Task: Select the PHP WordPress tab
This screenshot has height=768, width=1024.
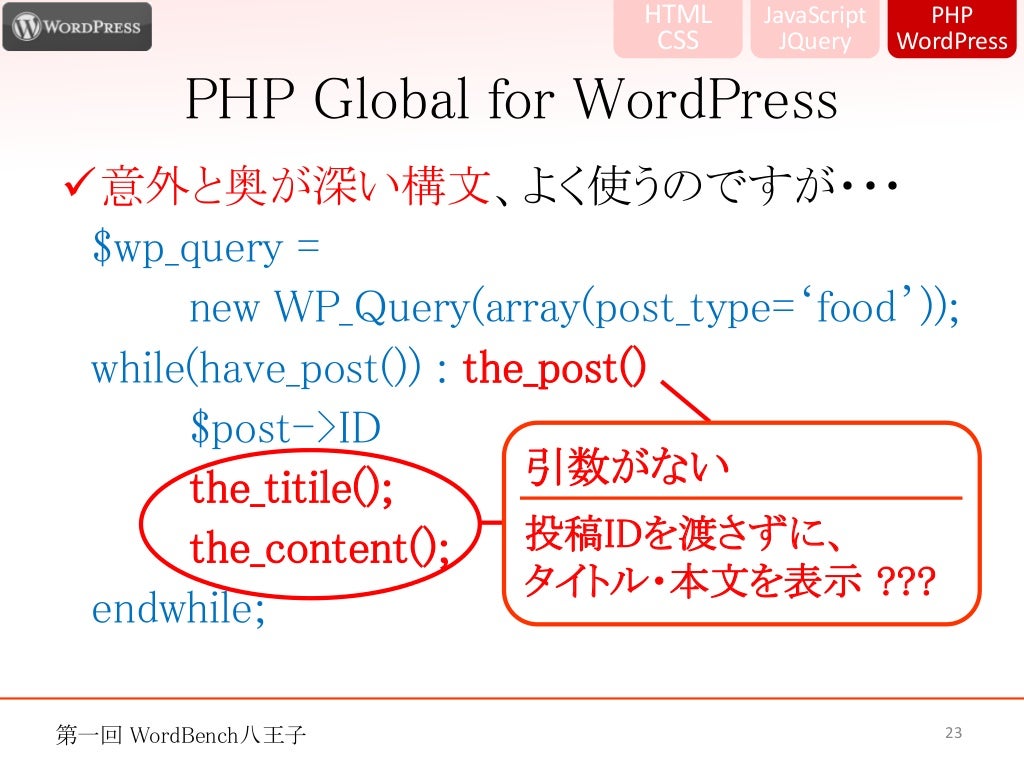Action: click(952, 27)
